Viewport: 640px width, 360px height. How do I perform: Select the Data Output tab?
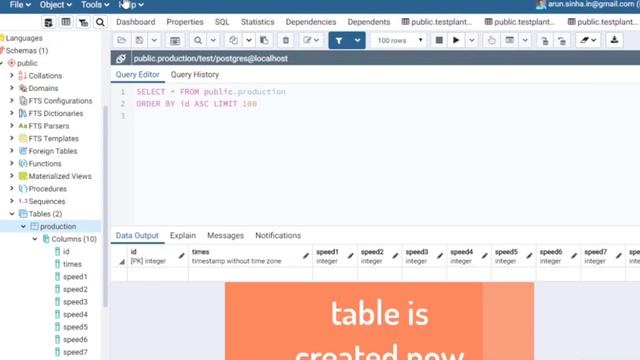point(137,236)
